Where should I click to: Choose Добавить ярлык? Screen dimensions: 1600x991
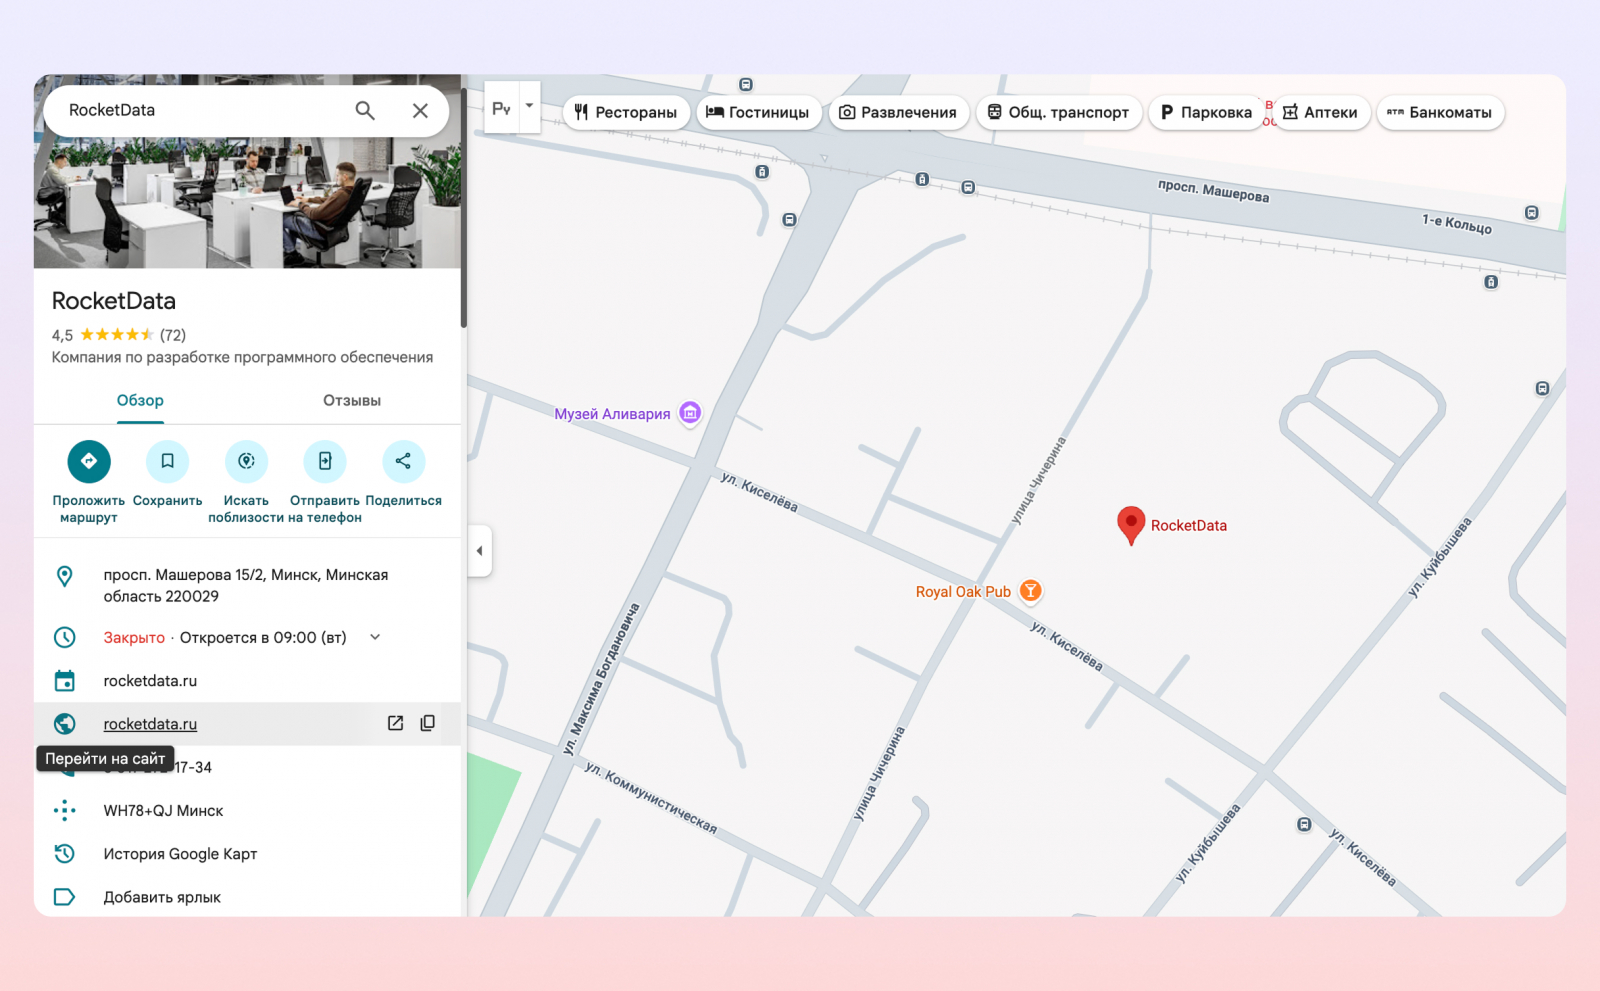162,897
